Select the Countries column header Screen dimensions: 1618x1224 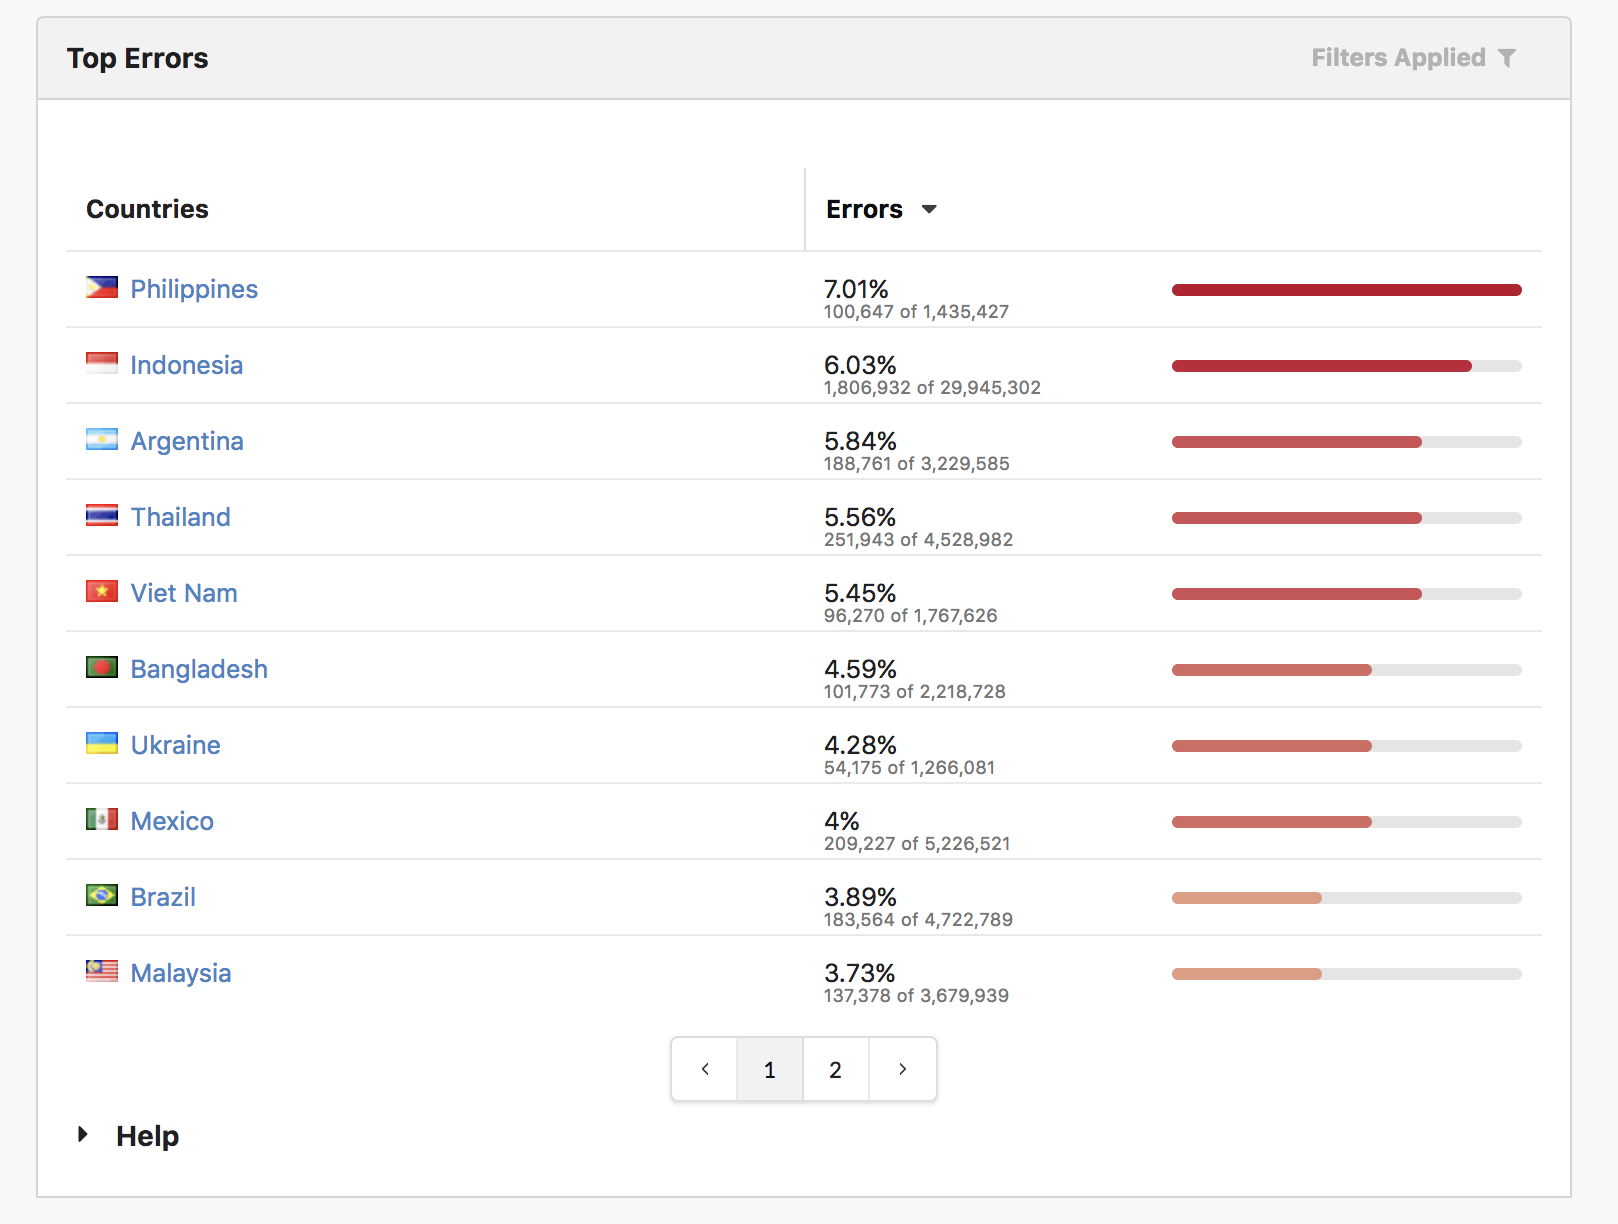147,209
